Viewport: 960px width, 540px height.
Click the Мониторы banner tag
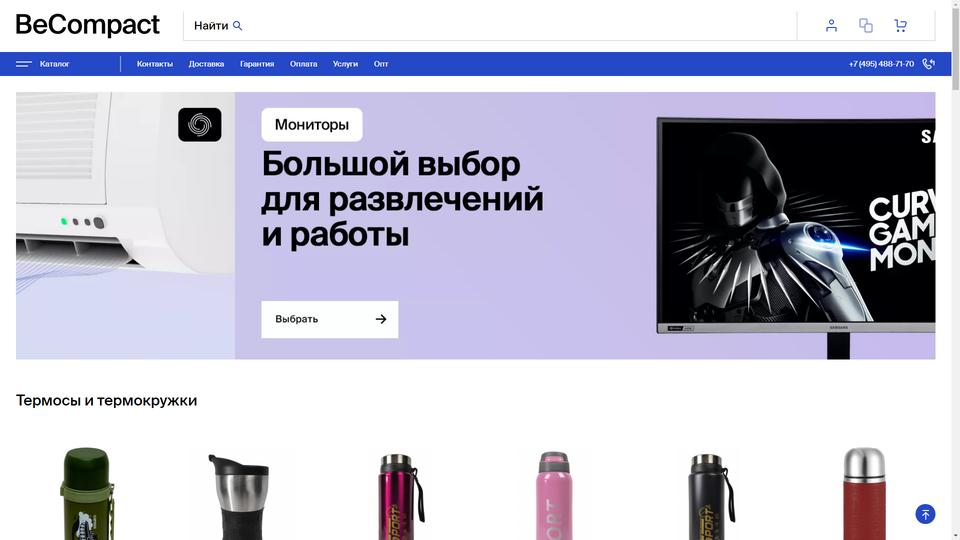pos(312,124)
